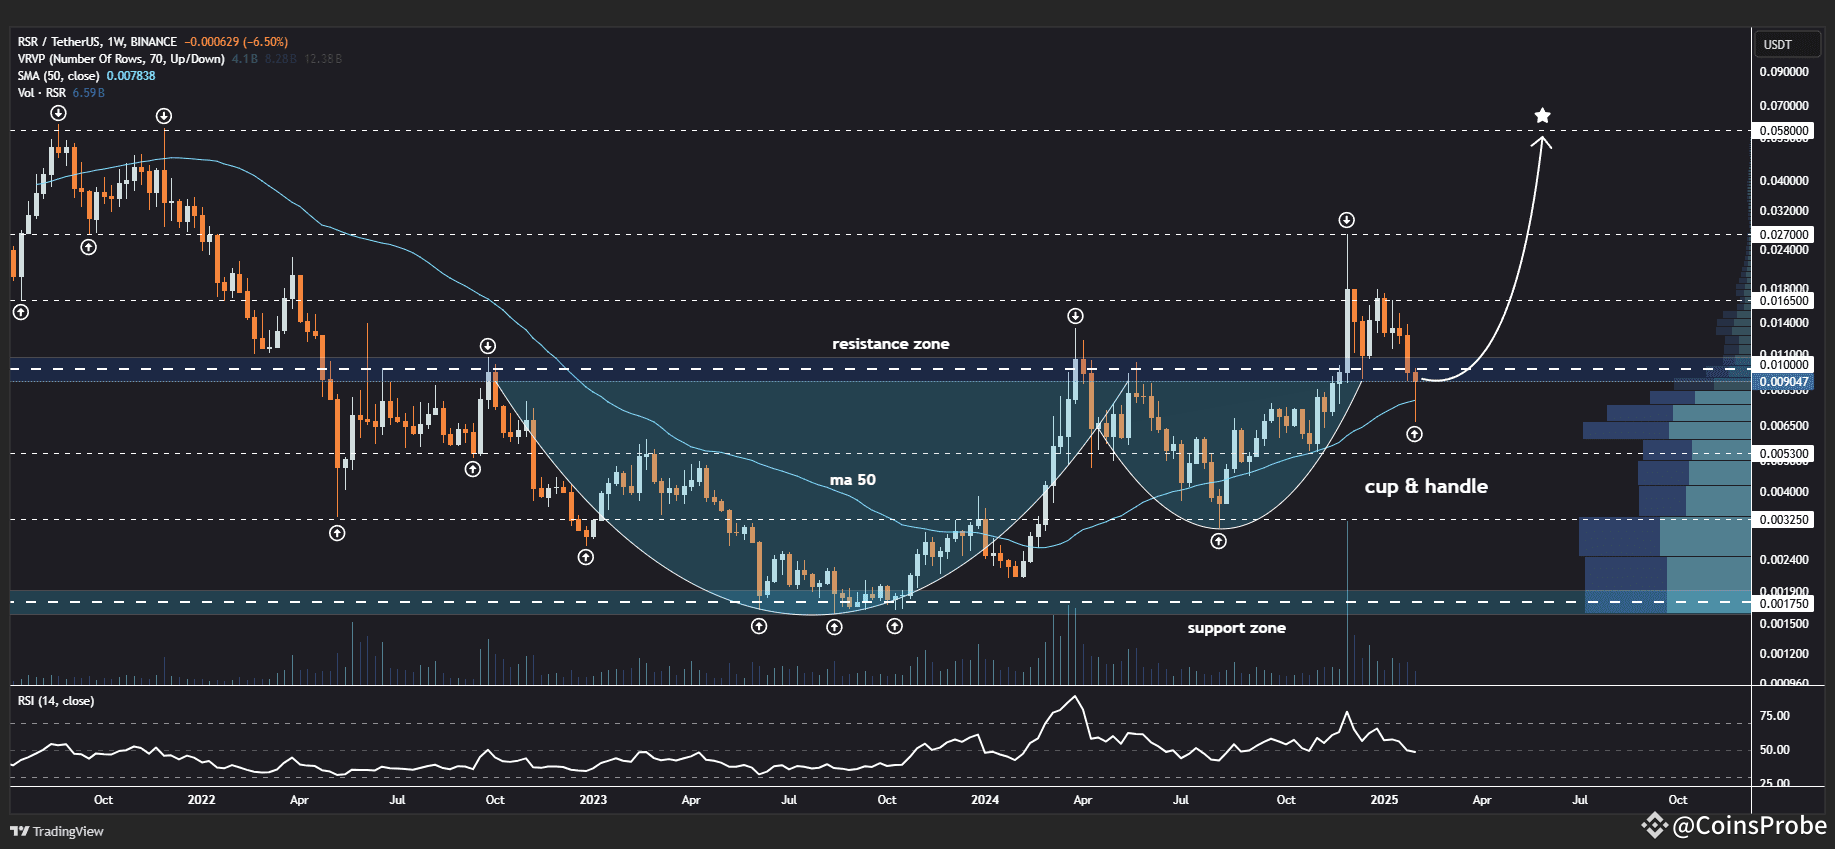The width and height of the screenshot is (1835, 849).
Task: Click the 2024 label on the time axis
Action: [985, 800]
